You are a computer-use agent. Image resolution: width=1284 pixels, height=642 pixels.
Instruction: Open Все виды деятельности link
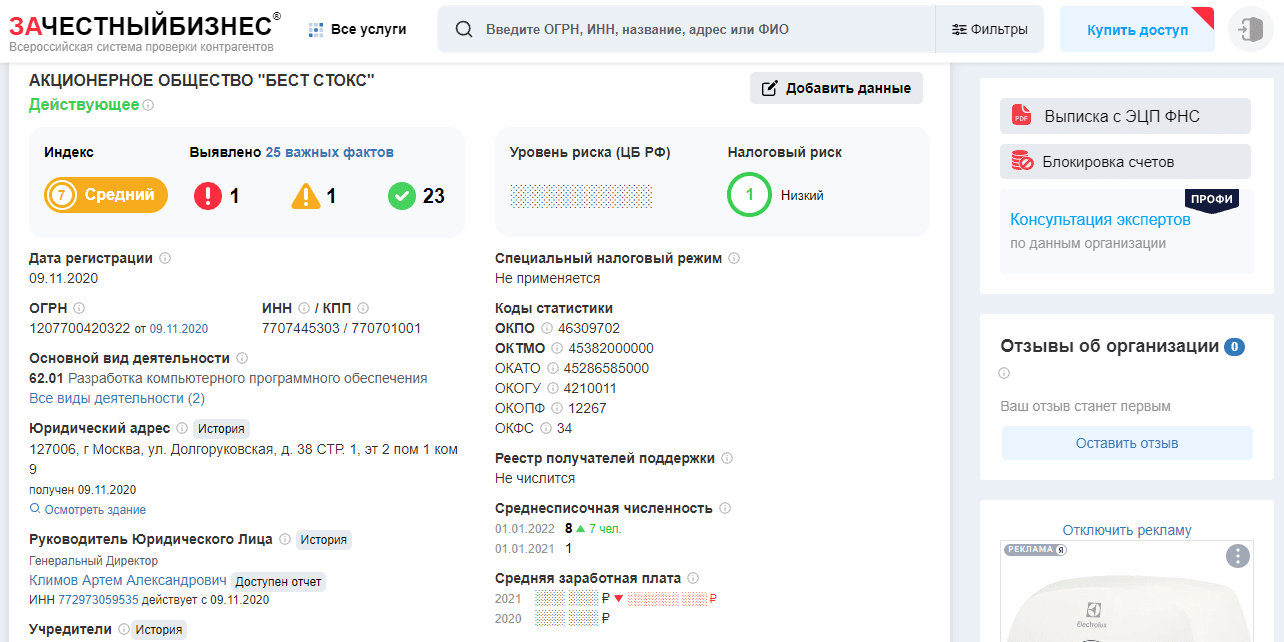(x=117, y=398)
